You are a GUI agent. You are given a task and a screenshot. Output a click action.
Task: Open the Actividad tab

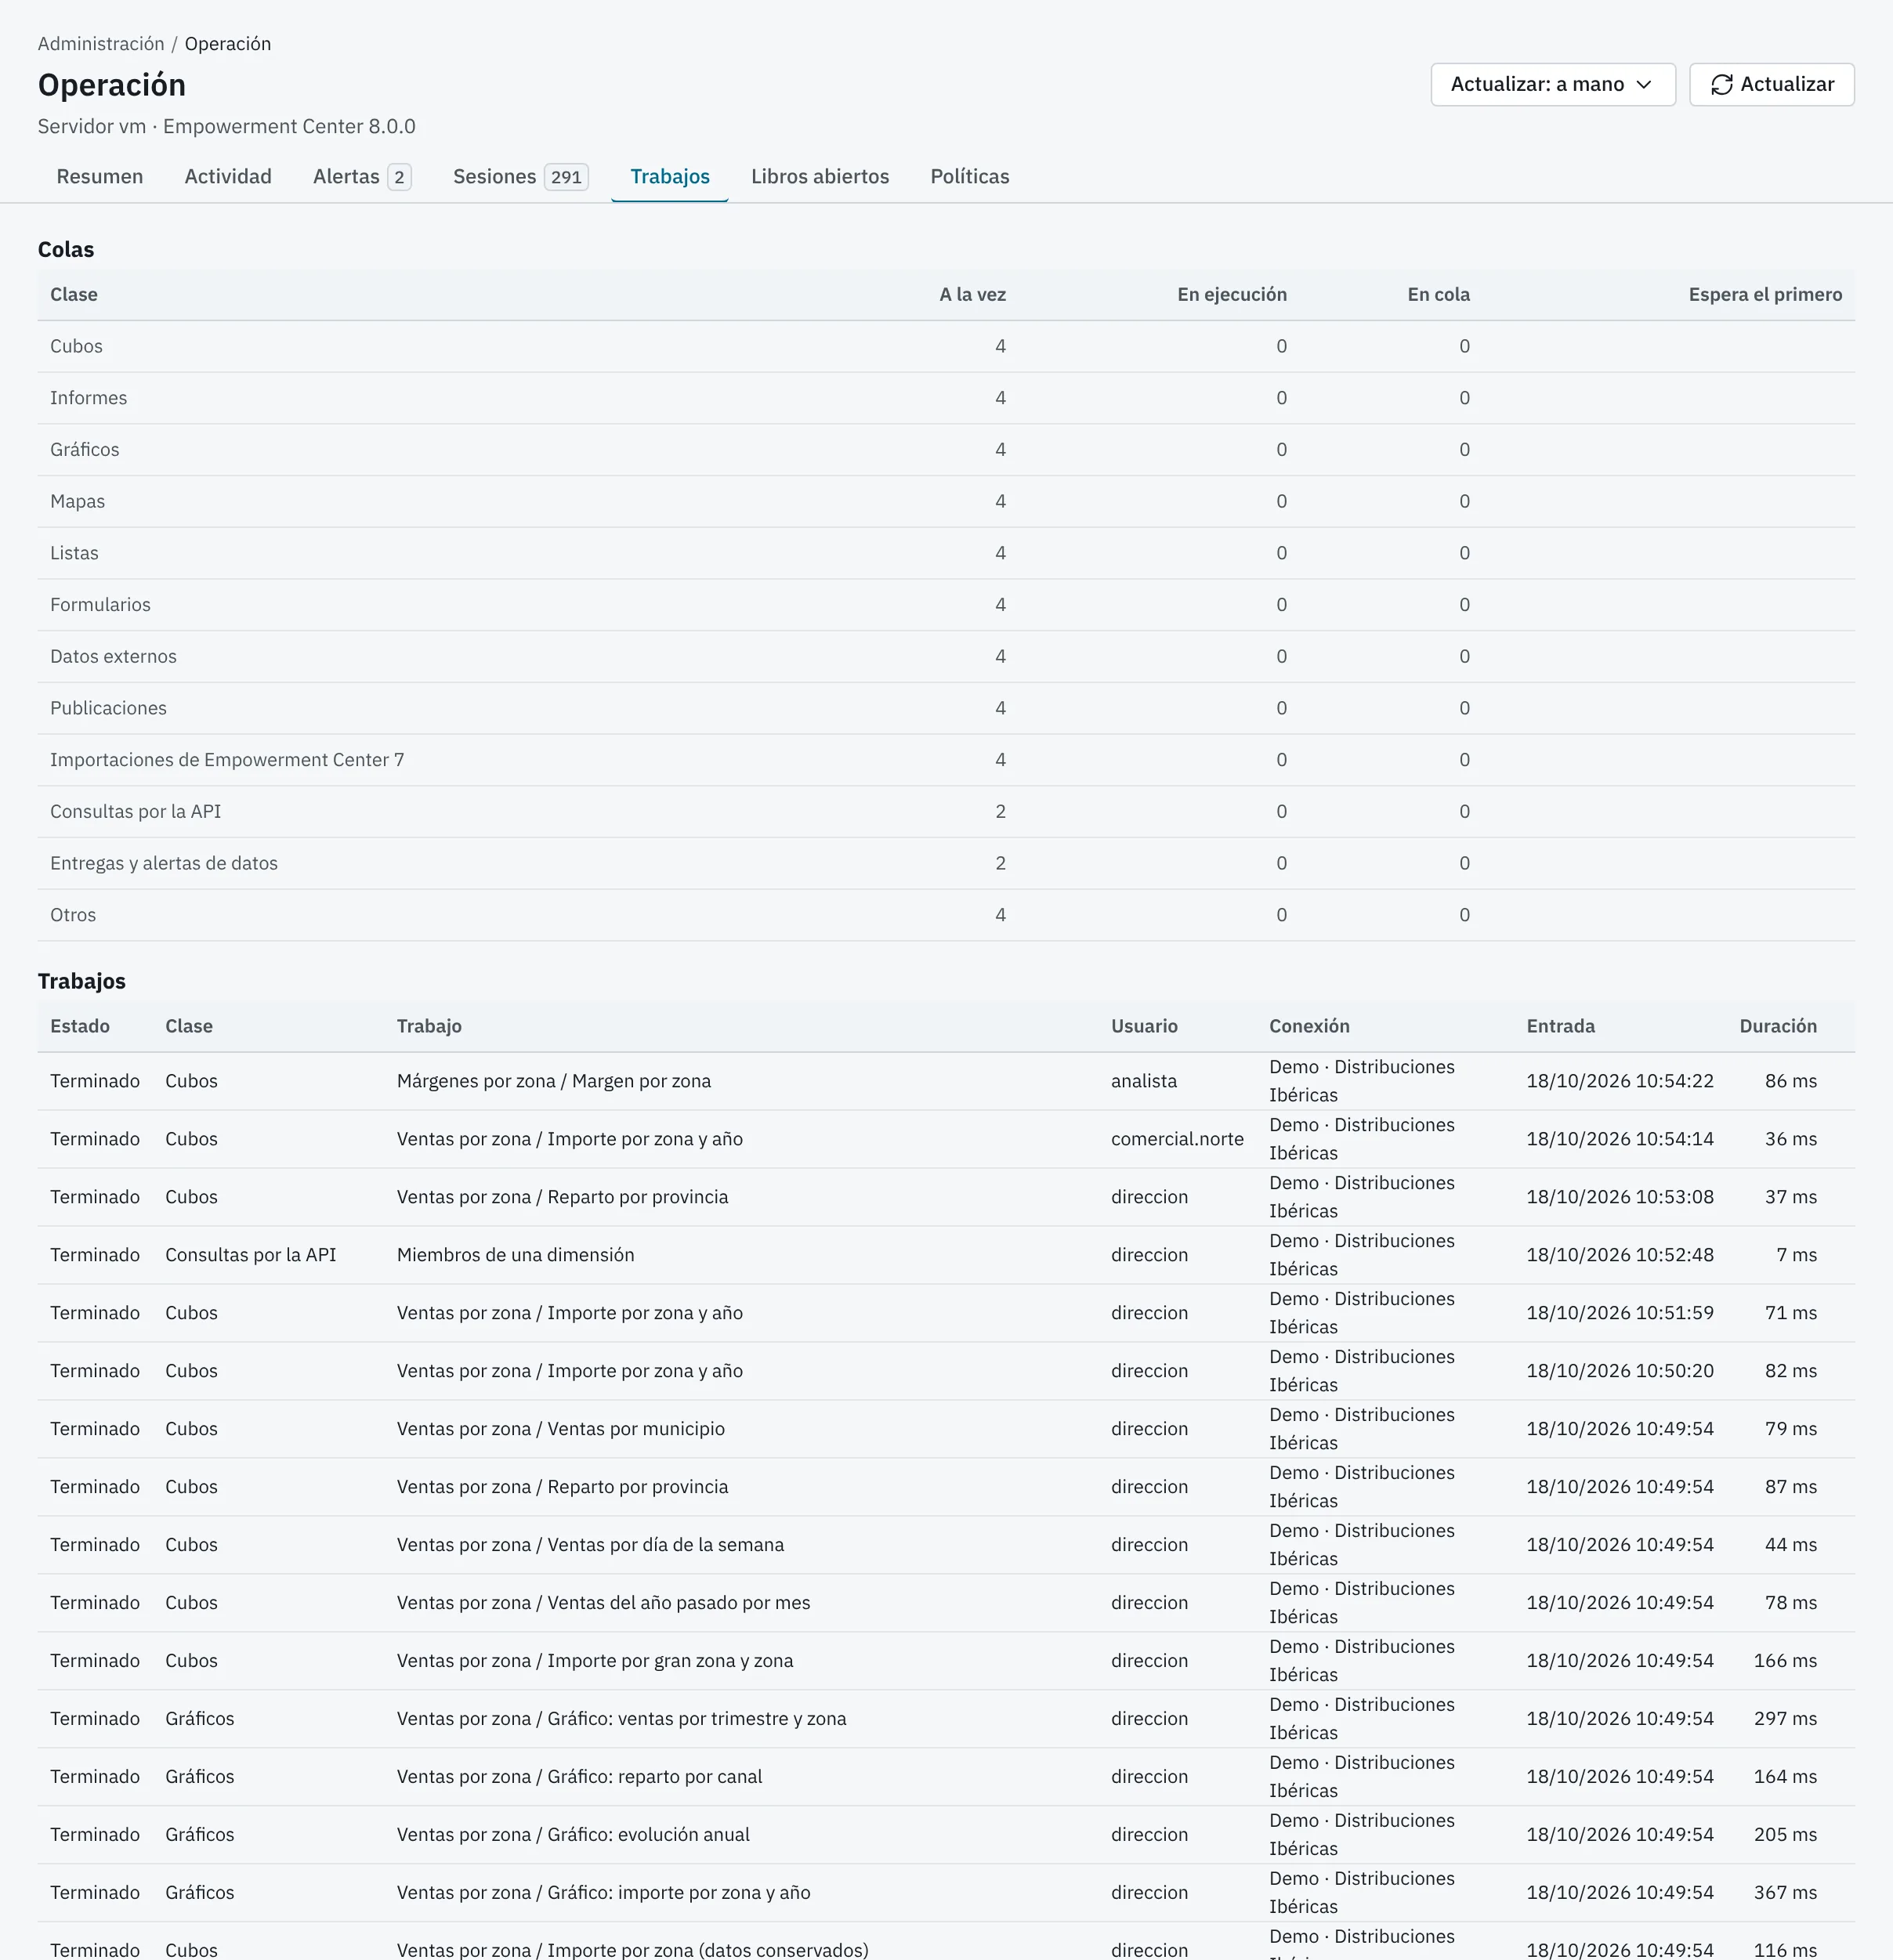(228, 177)
